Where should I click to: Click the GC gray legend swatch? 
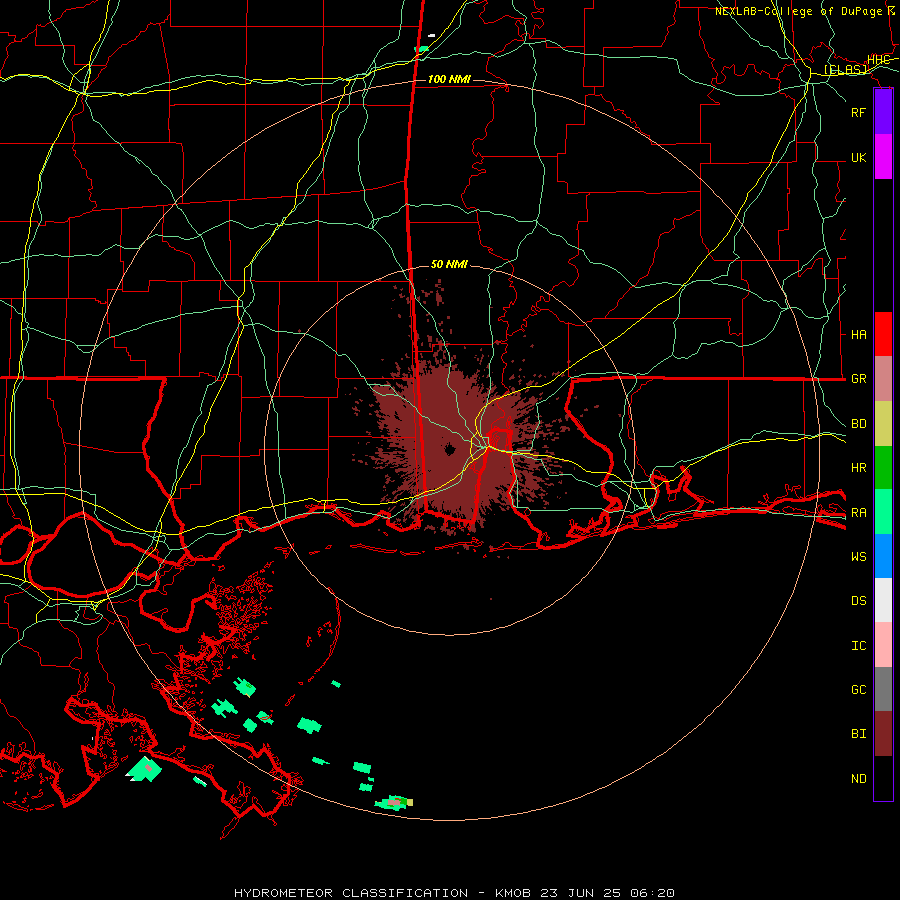883,689
